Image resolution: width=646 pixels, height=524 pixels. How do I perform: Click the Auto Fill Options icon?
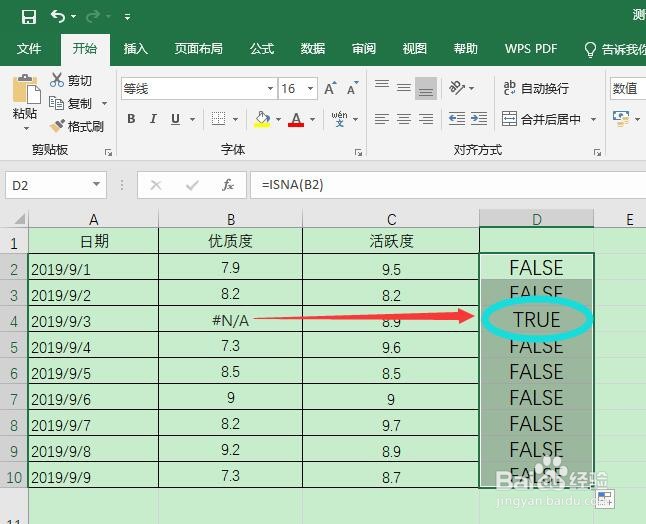pyautogui.click(x=604, y=498)
